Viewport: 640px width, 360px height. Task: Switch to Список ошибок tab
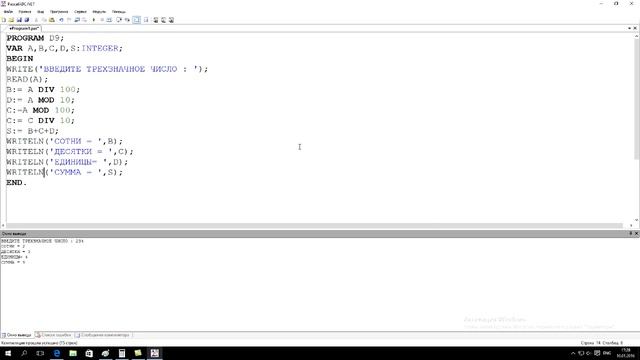coord(53,335)
